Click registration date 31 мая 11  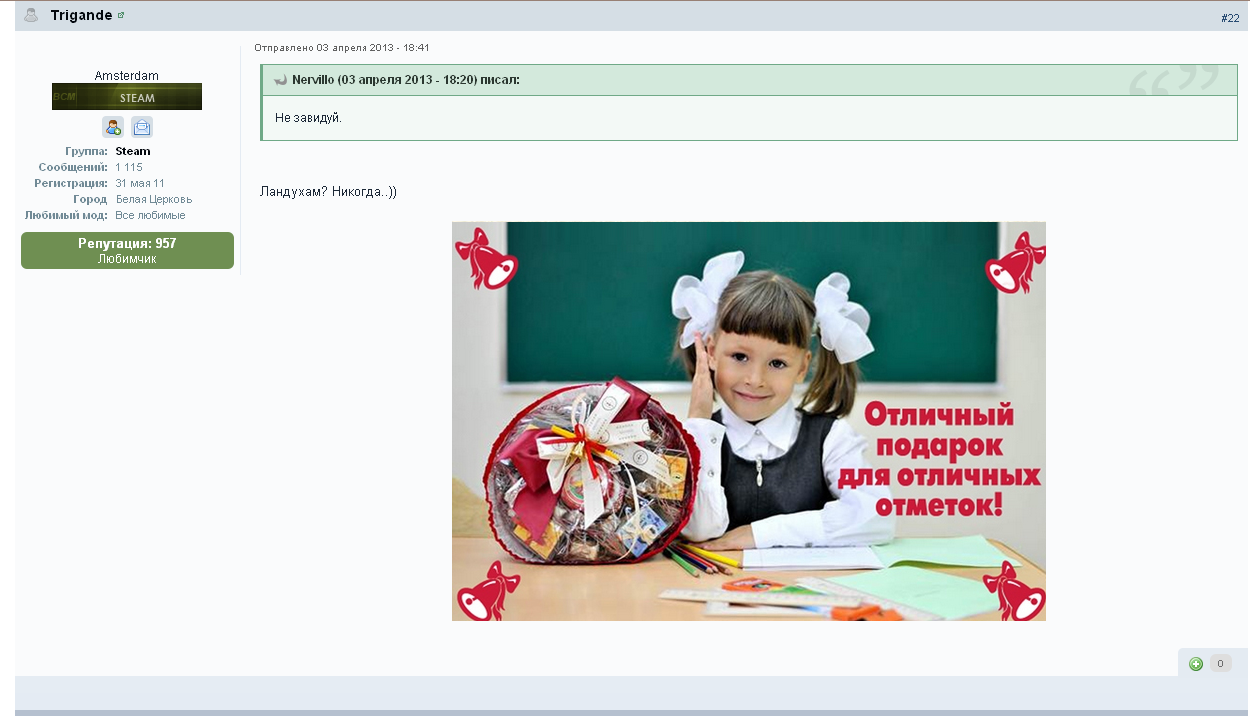tap(140, 184)
